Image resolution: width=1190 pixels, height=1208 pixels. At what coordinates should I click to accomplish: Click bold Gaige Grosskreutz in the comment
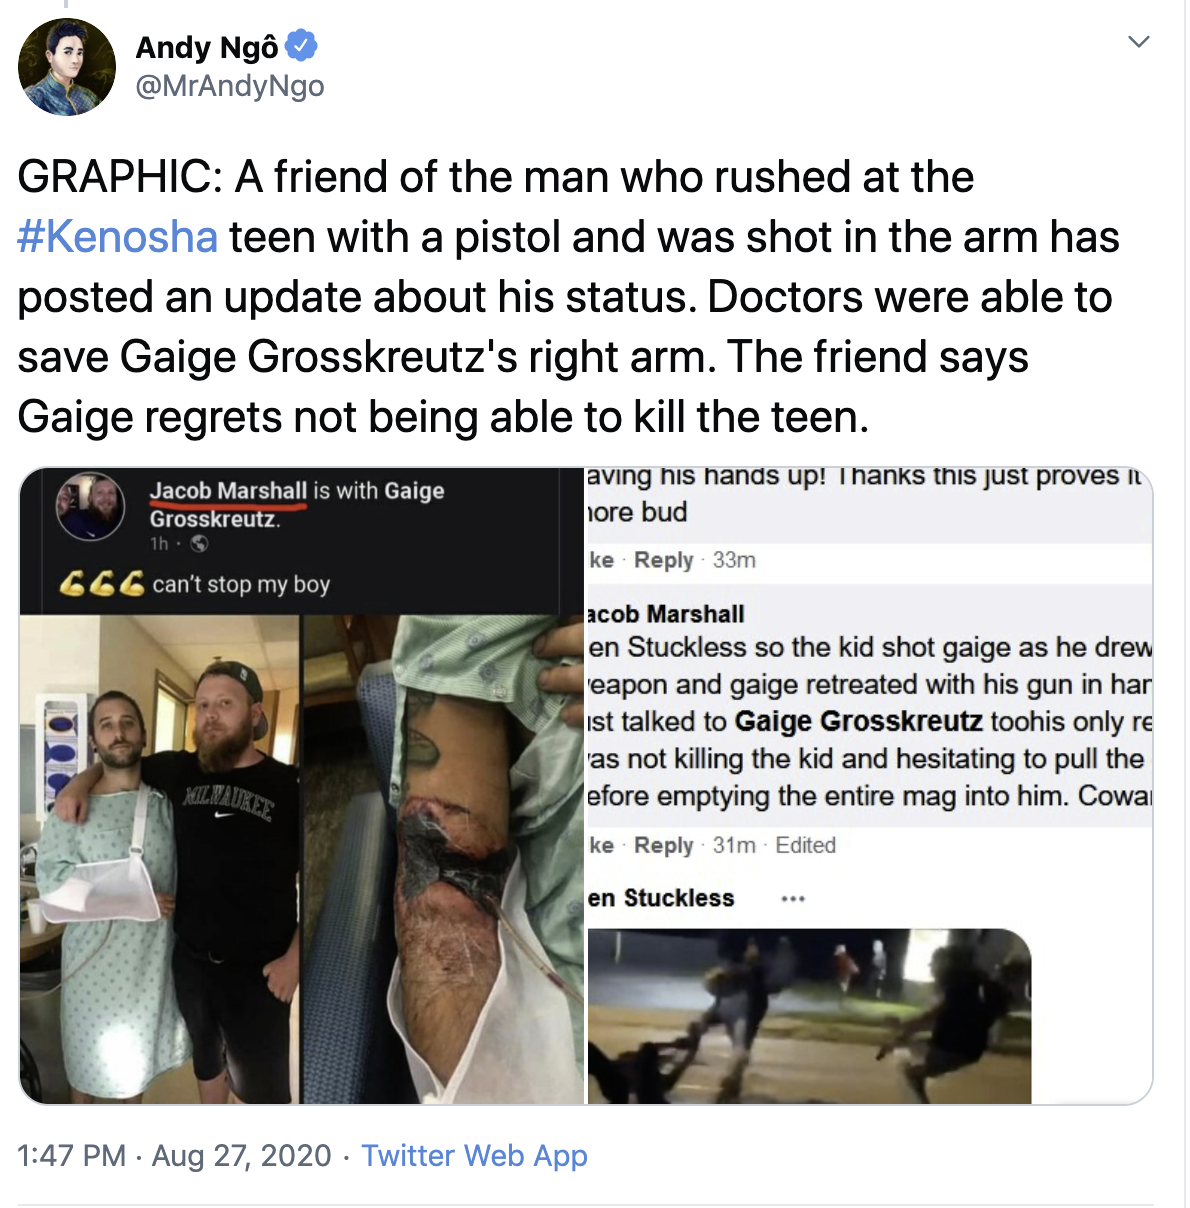pos(859,721)
